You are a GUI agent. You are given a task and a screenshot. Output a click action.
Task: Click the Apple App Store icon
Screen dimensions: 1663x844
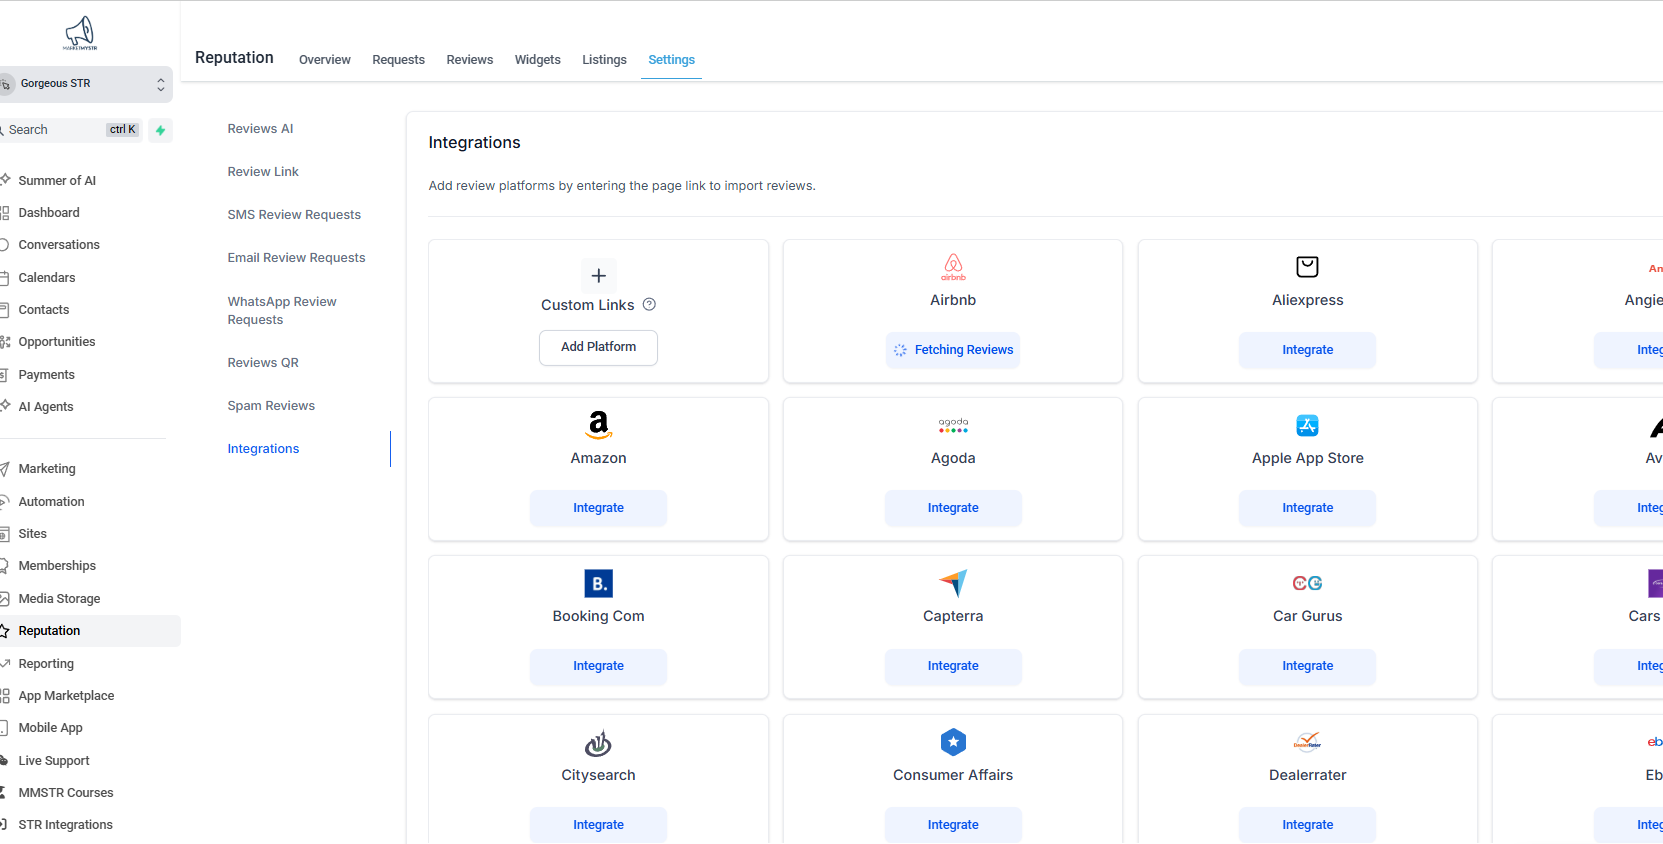click(1307, 425)
